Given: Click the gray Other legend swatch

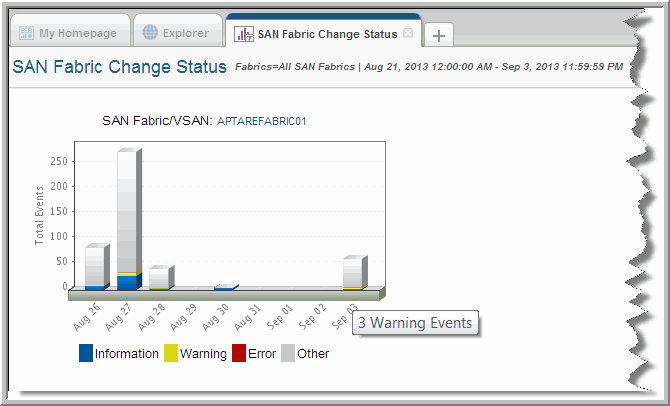Looking at the screenshot, I should pyautogui.click(x=288, y=353).
